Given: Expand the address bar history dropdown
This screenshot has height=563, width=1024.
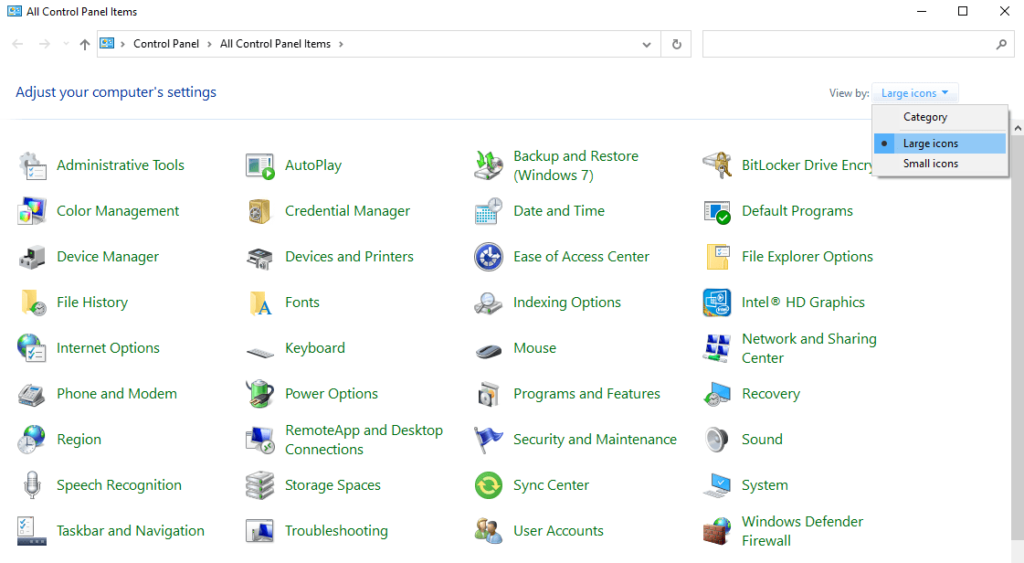Looking at the screenshot, I should 647,44.
